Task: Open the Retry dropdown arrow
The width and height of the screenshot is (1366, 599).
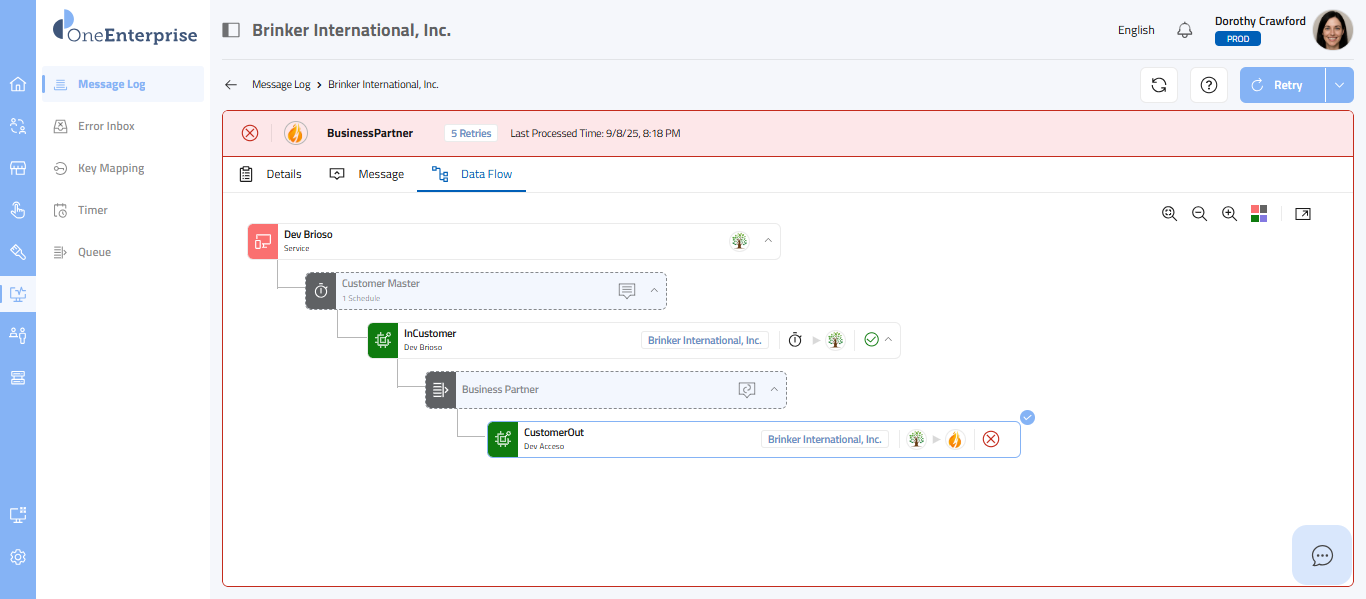Action: coord(1339,85)
